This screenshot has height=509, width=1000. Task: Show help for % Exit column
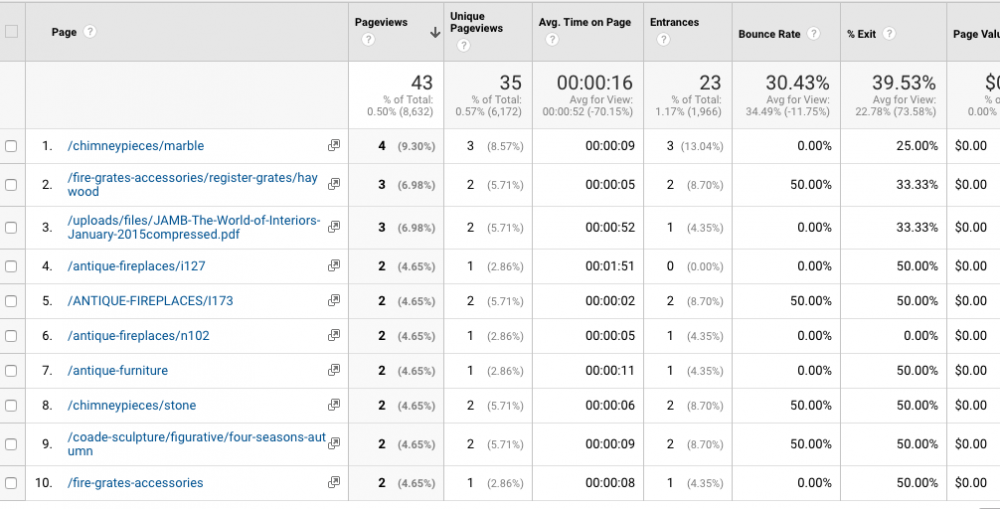pyautogui.click(x=889, y=34)
